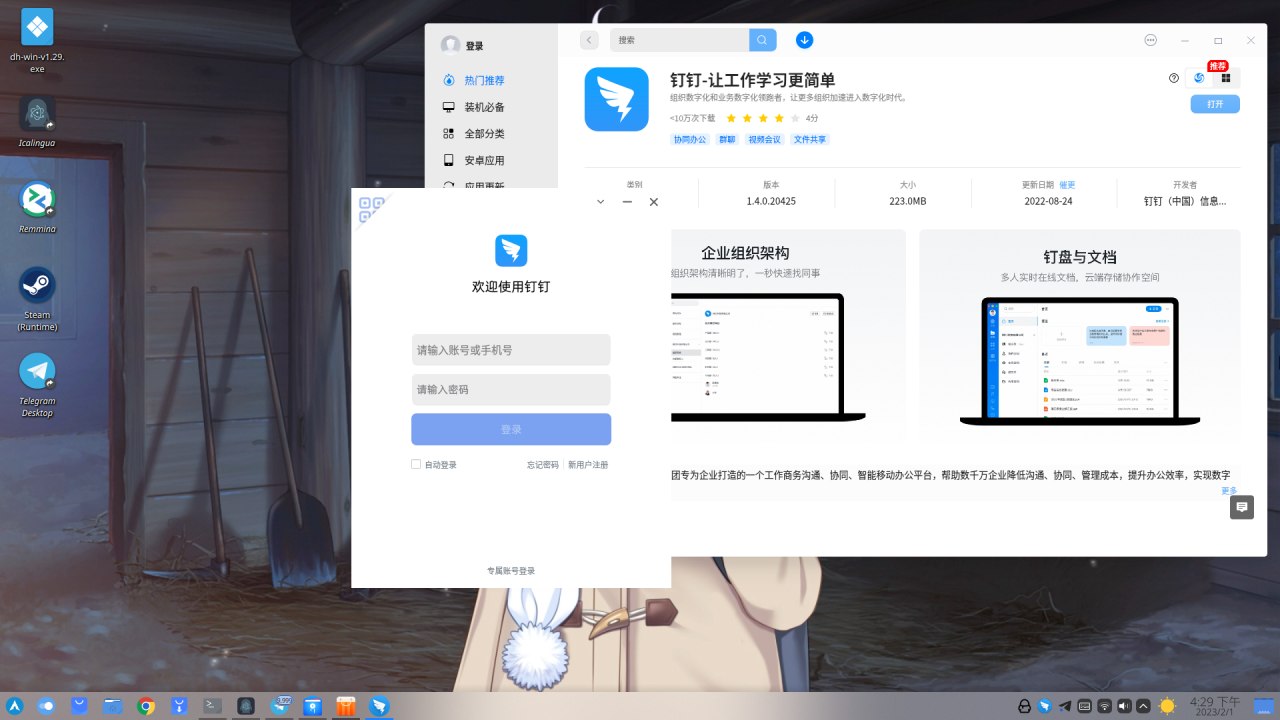Click 专属账号登录 link
This screenshot has width=1280, height=720.
coord(511,571)
